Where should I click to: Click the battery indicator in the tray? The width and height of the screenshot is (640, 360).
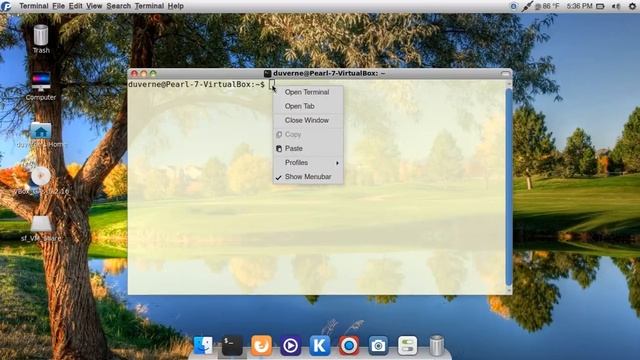pos(600,6)
